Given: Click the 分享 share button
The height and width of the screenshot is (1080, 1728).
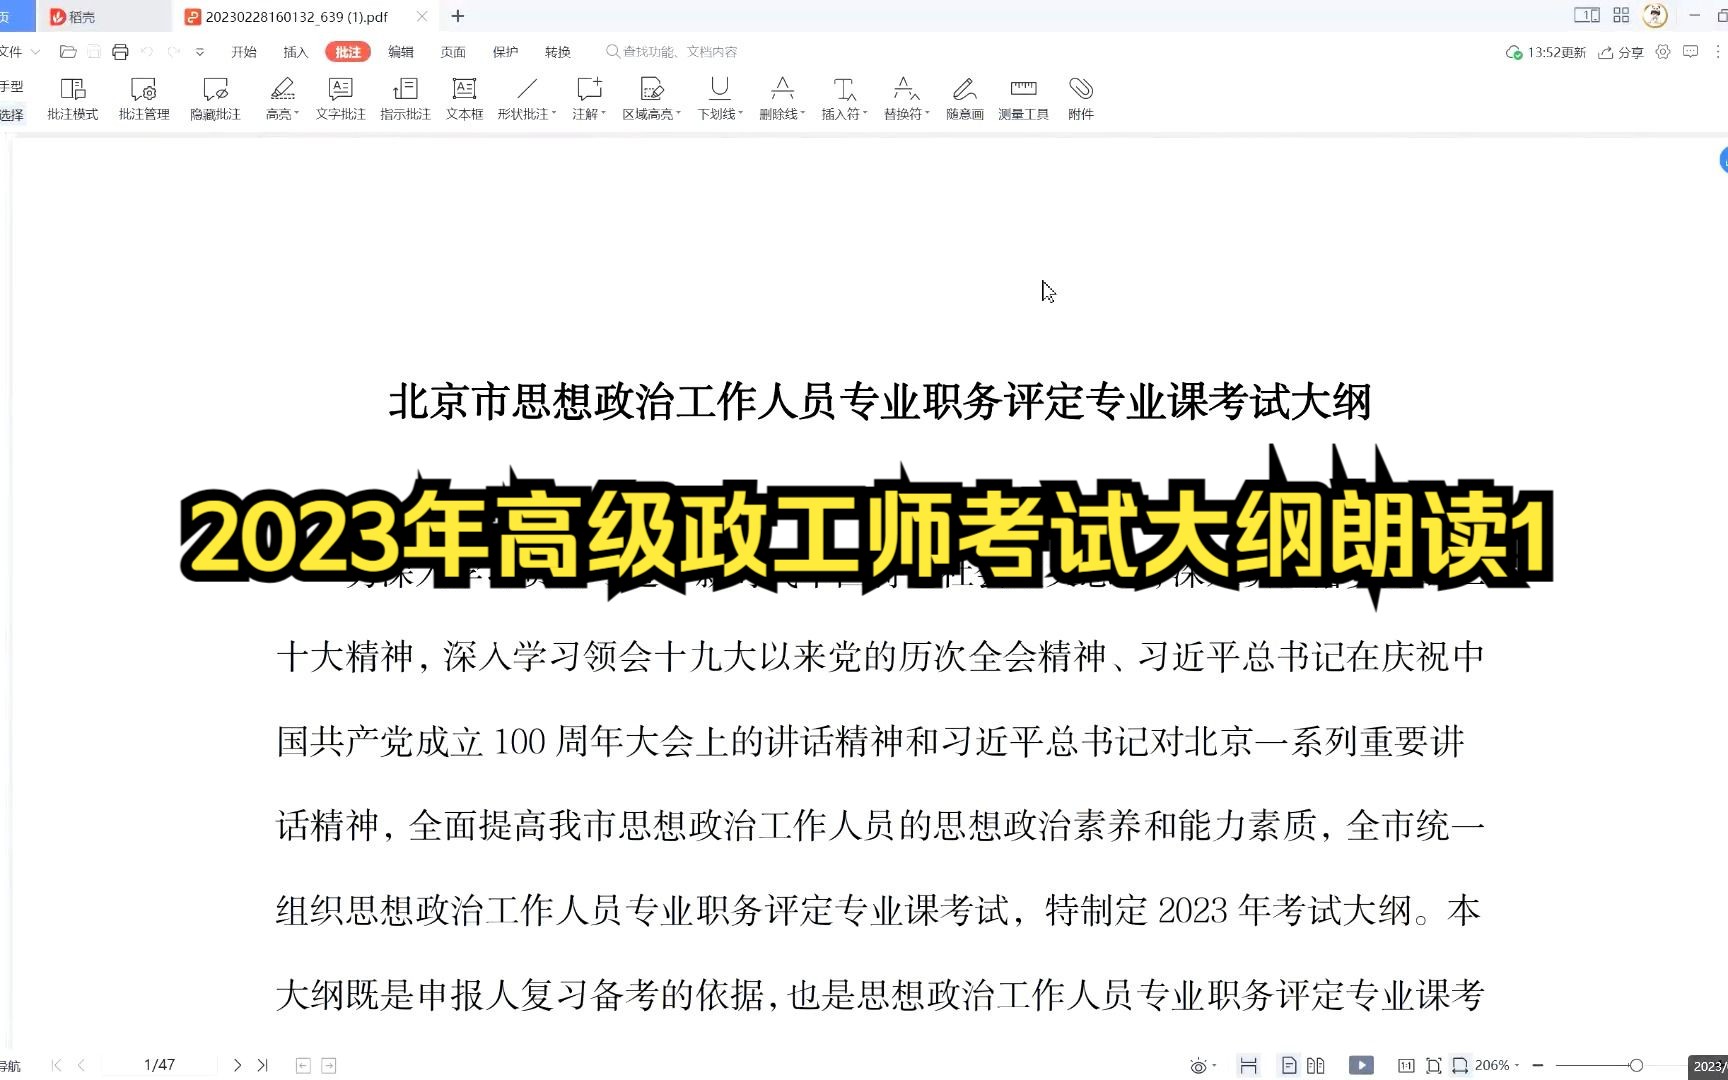Looking at the screenshot, I should point(1621,52).
